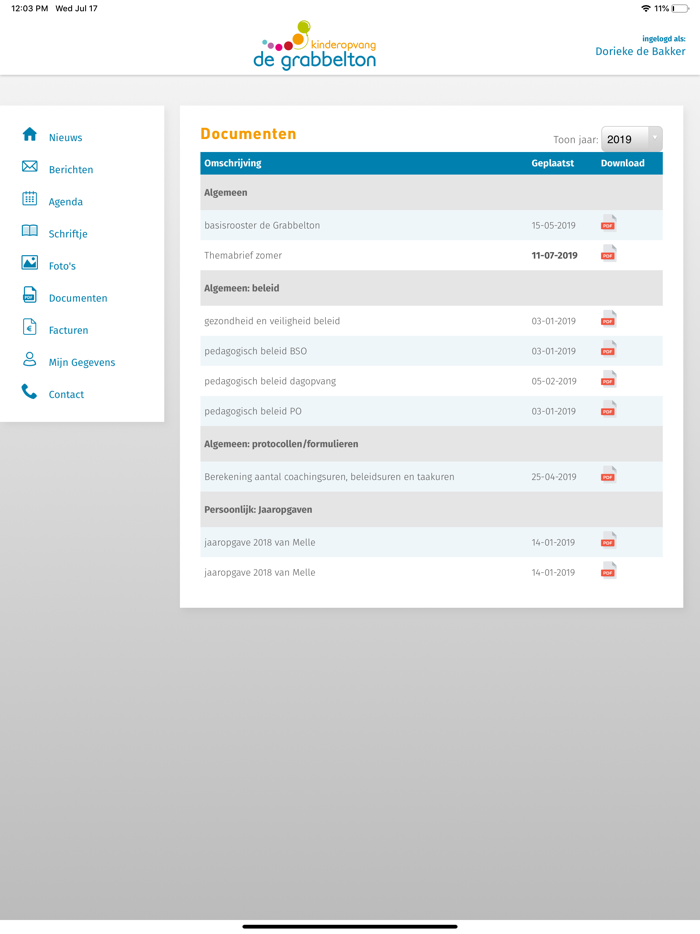The image size is (700, 934).
Task: Click bold date 11-07-2019
Action: point(554,256)
